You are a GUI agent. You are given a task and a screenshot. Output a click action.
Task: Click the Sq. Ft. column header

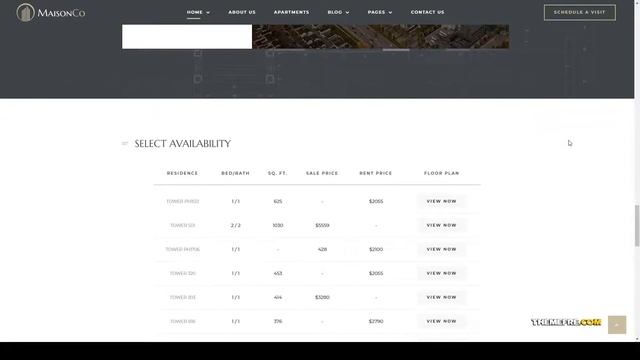278,173
